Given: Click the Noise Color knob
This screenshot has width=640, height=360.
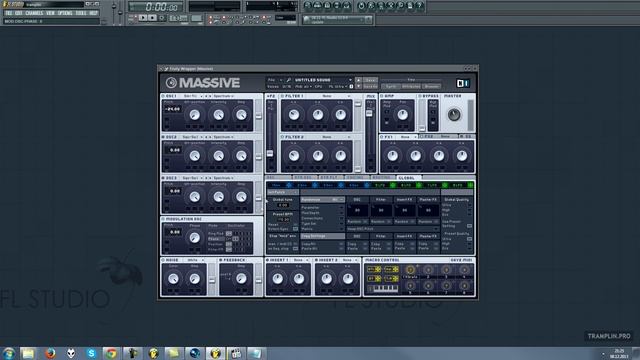Looking at the screenshot, I should [x=173, y=279].
